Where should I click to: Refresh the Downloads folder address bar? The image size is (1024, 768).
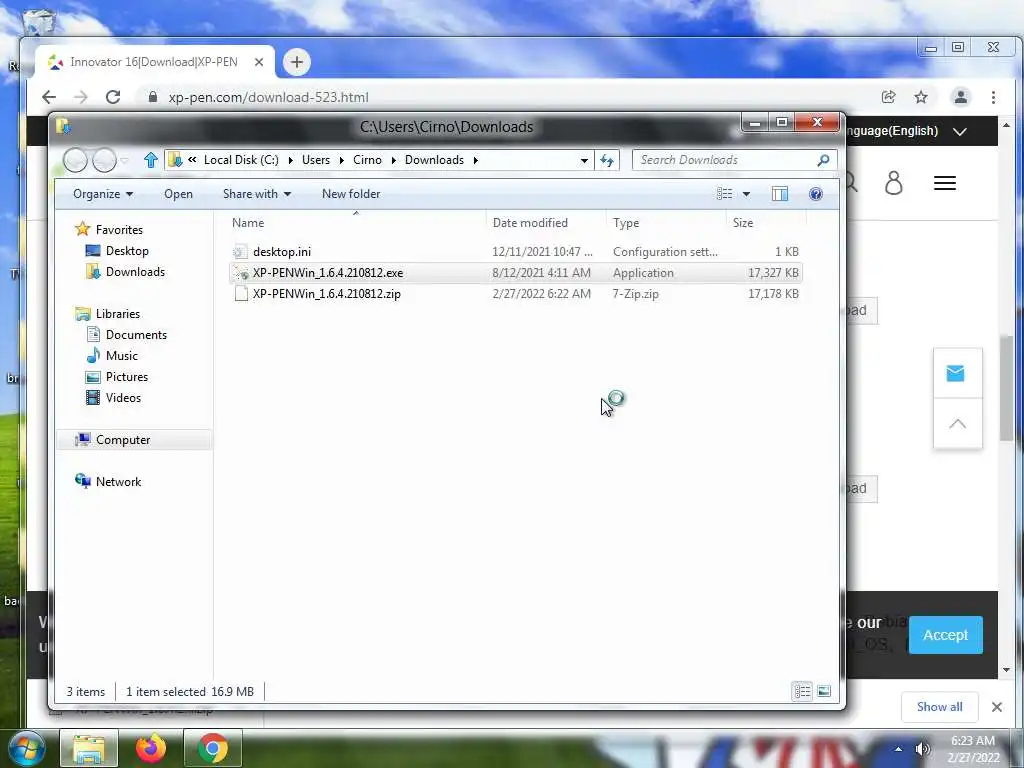coord(607,160)
